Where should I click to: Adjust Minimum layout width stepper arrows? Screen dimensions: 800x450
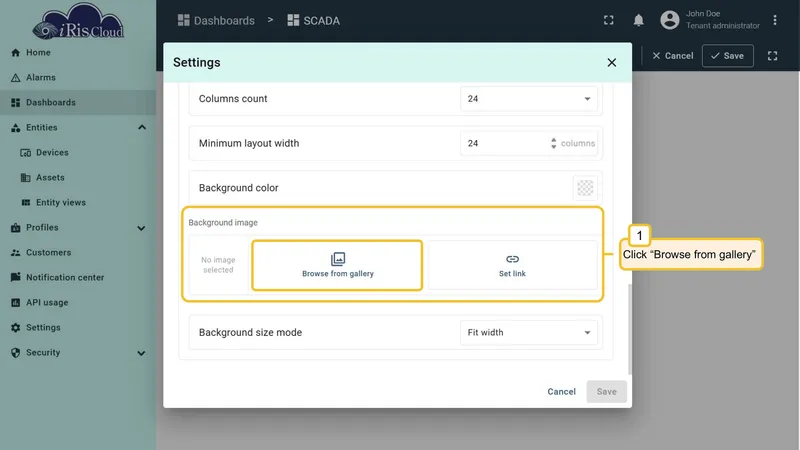(554, 143)
